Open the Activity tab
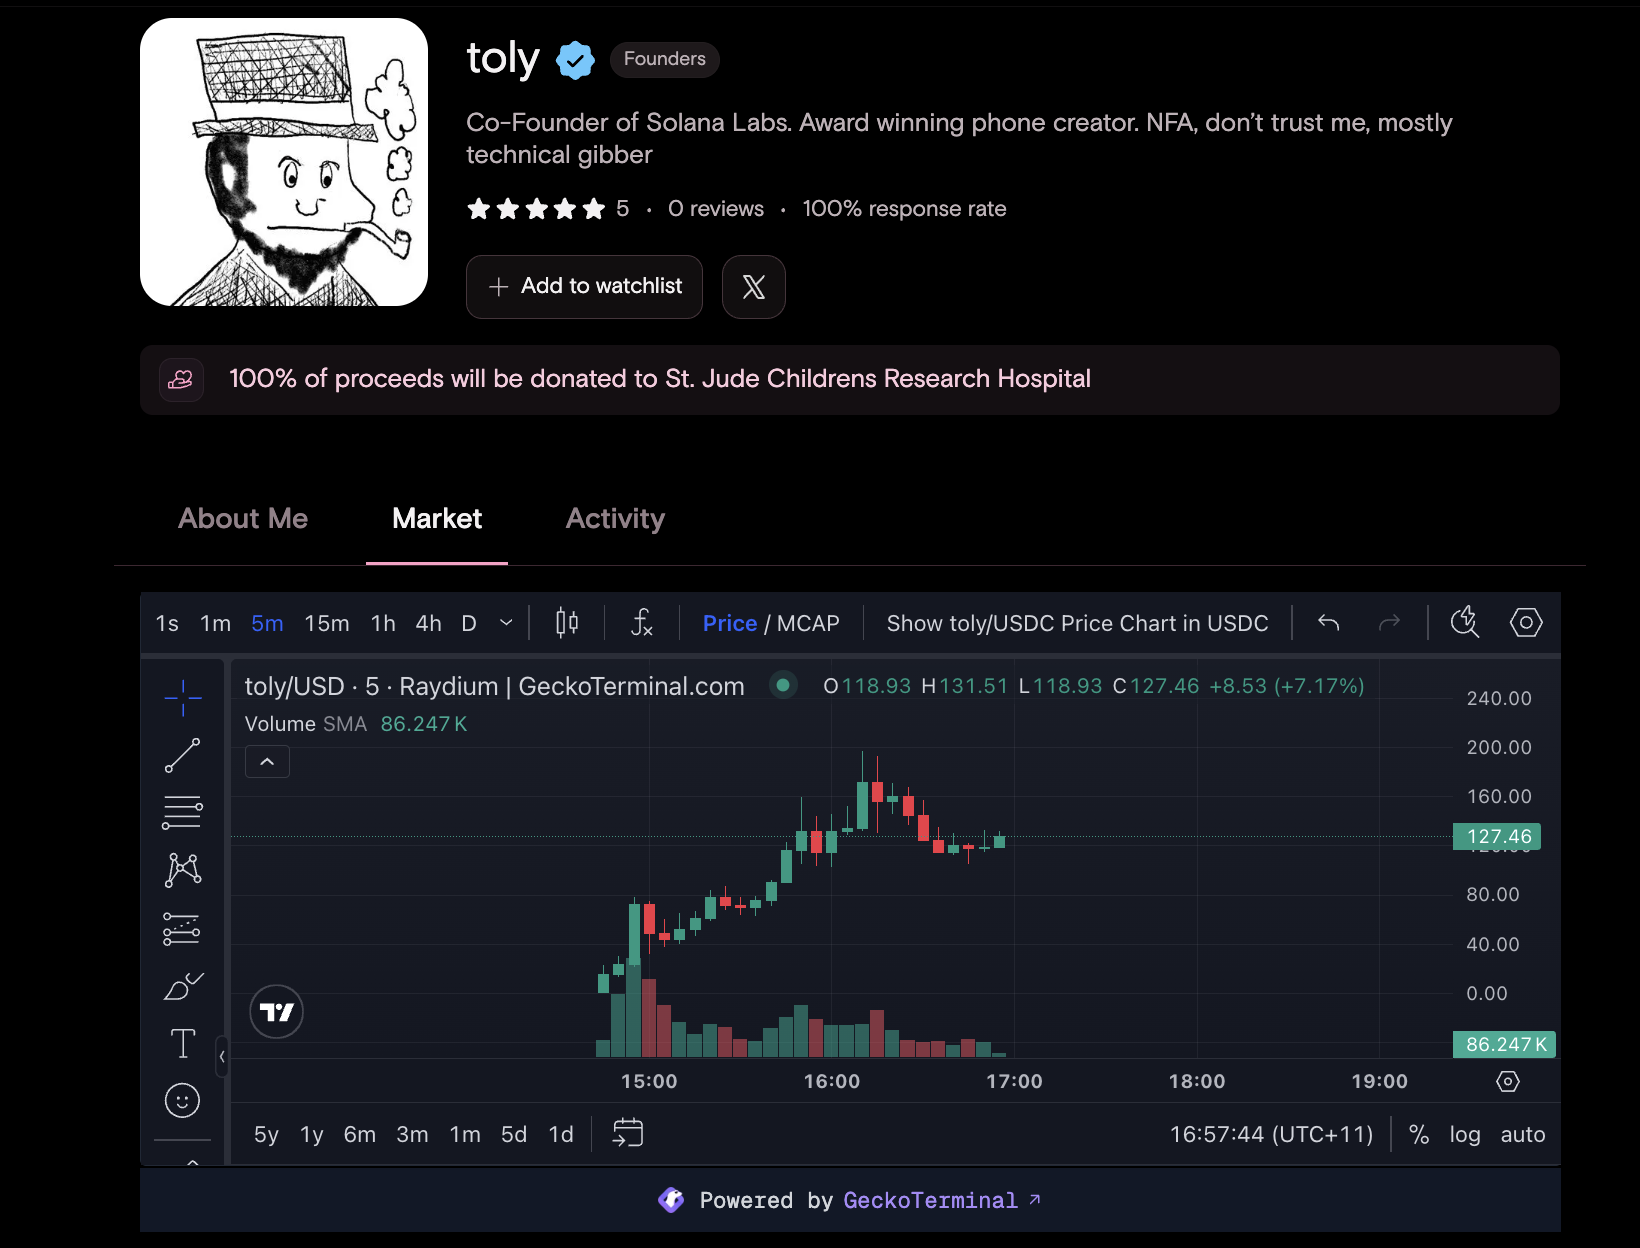The height and width of the screenshot is (1248, 1640). [615, 519]
